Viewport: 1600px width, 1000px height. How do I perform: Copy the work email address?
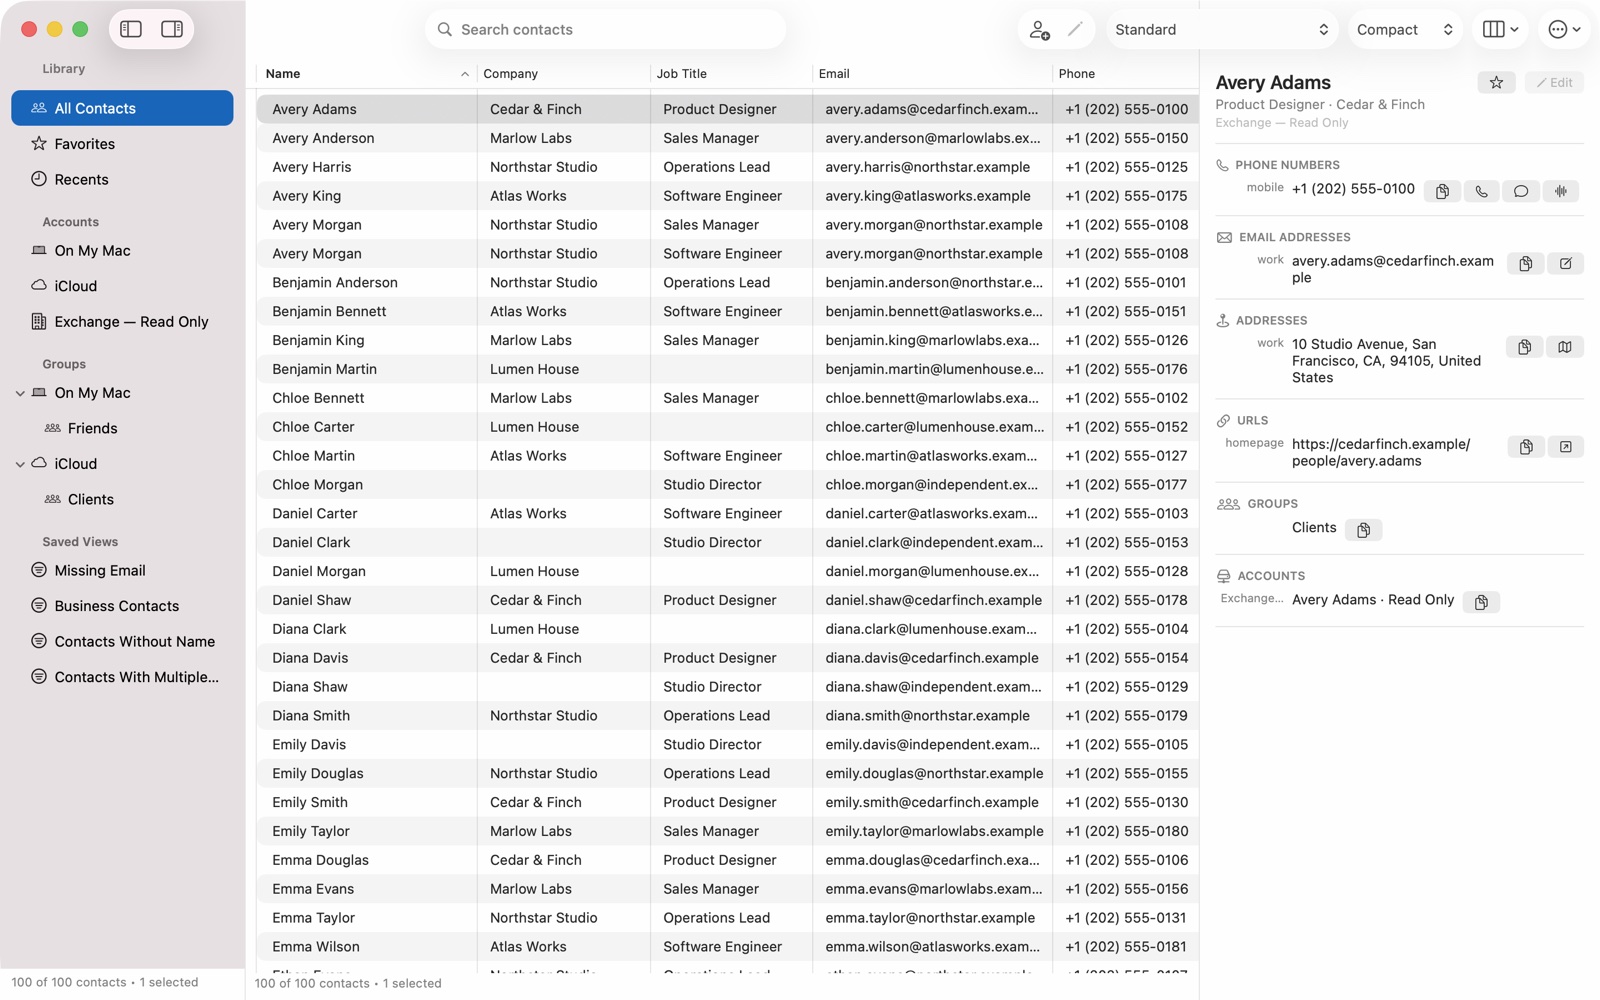click(1525, 264)
